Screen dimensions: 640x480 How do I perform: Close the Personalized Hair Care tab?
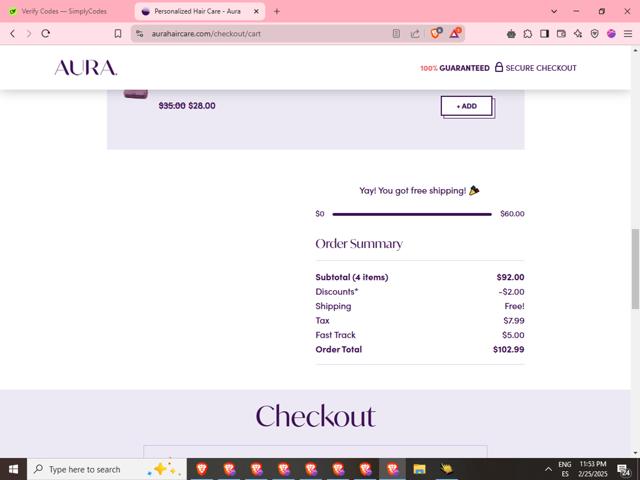tap(256, 11)
